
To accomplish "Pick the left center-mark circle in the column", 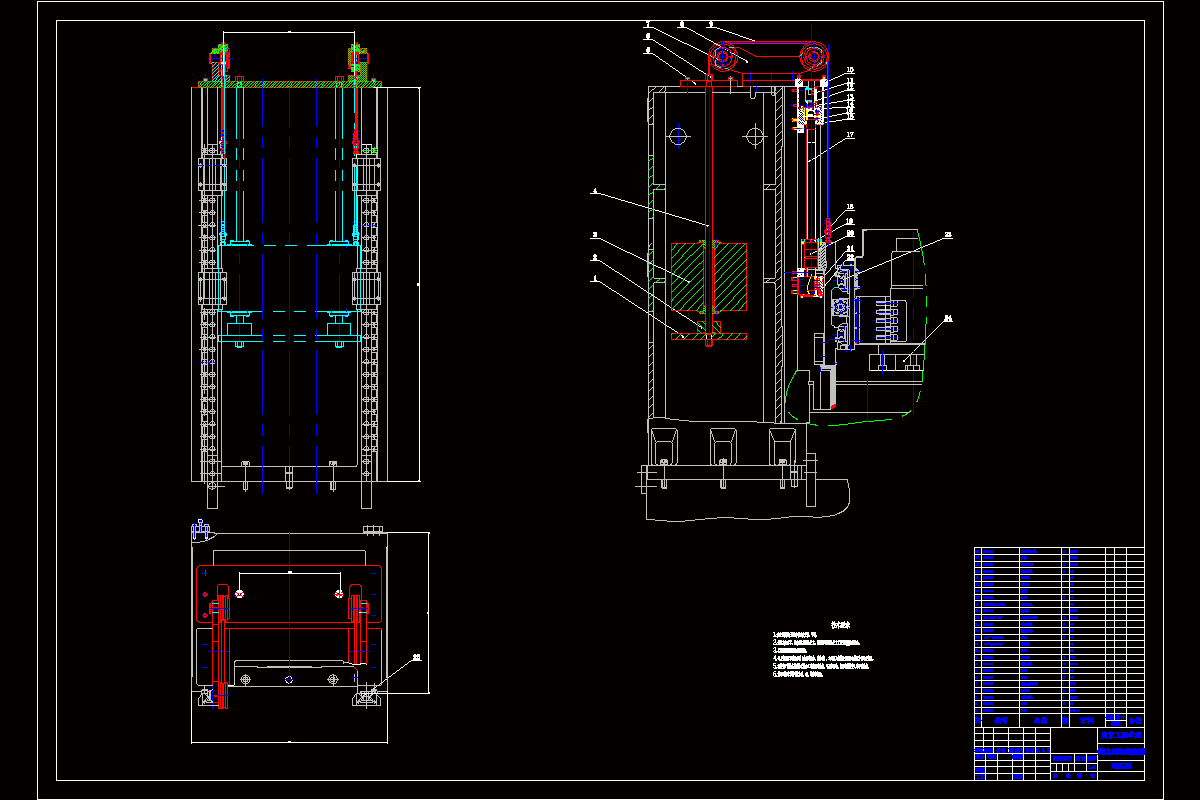I will pyautogui.click(x=678, y=136).
